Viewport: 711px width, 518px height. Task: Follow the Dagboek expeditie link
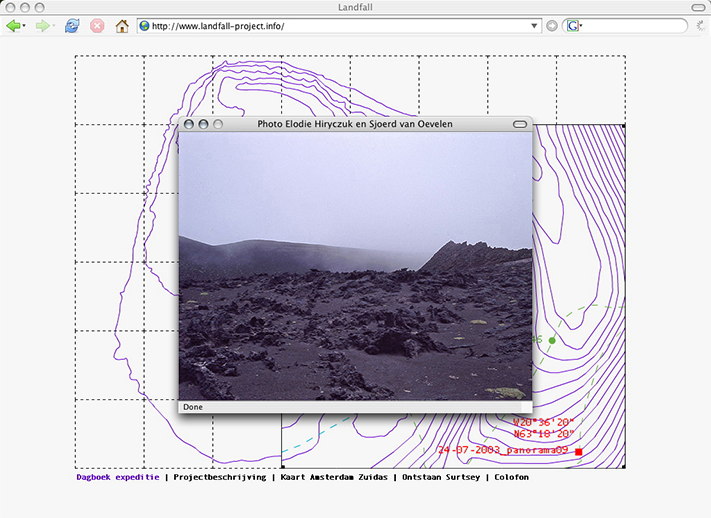tap(117, 477)
